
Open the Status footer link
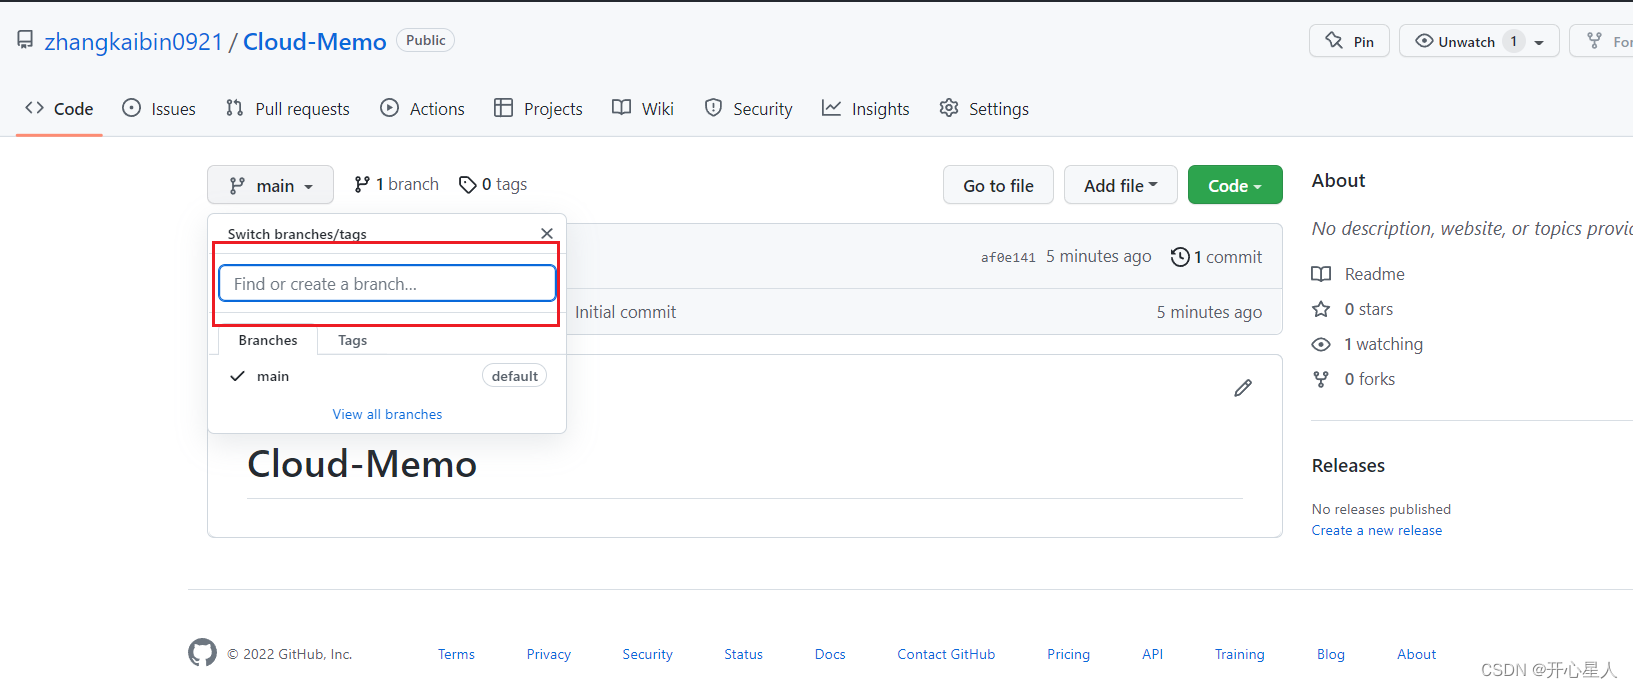[x=744, y=654]
